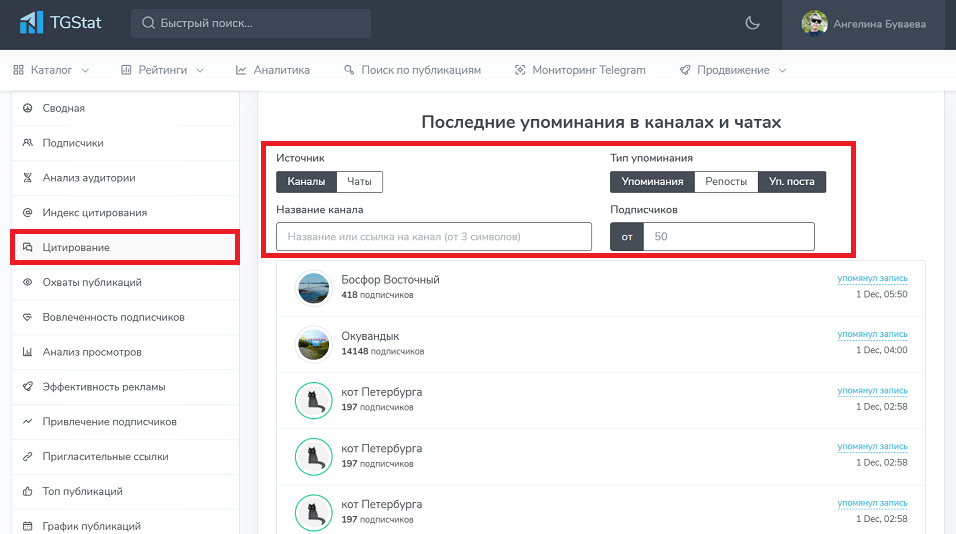
Task: Click the TGStat logo icon
Action: [32, 22]
